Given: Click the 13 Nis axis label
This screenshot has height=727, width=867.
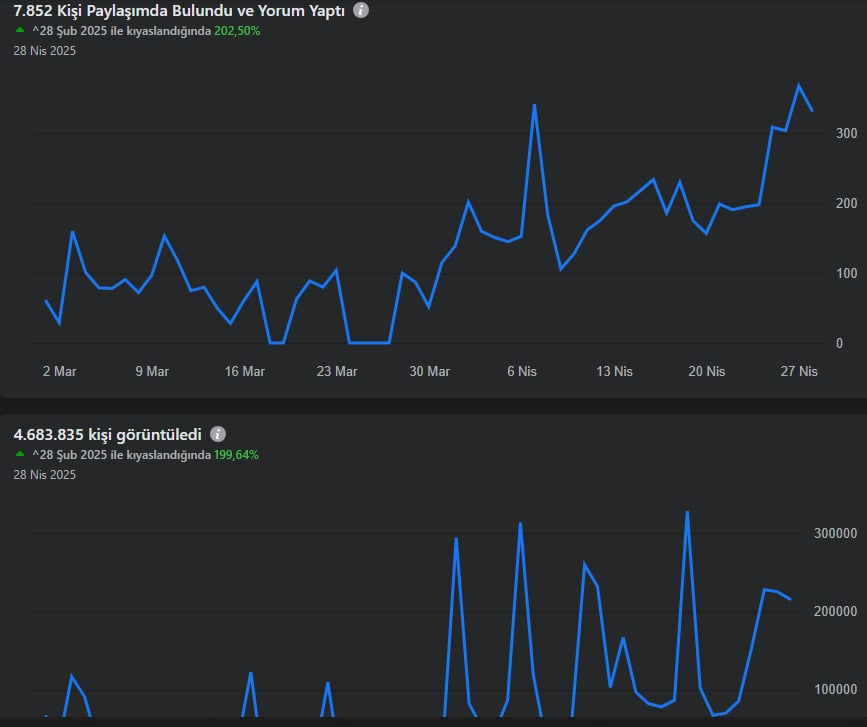Looking at the screenshot, I should [614, 372].
